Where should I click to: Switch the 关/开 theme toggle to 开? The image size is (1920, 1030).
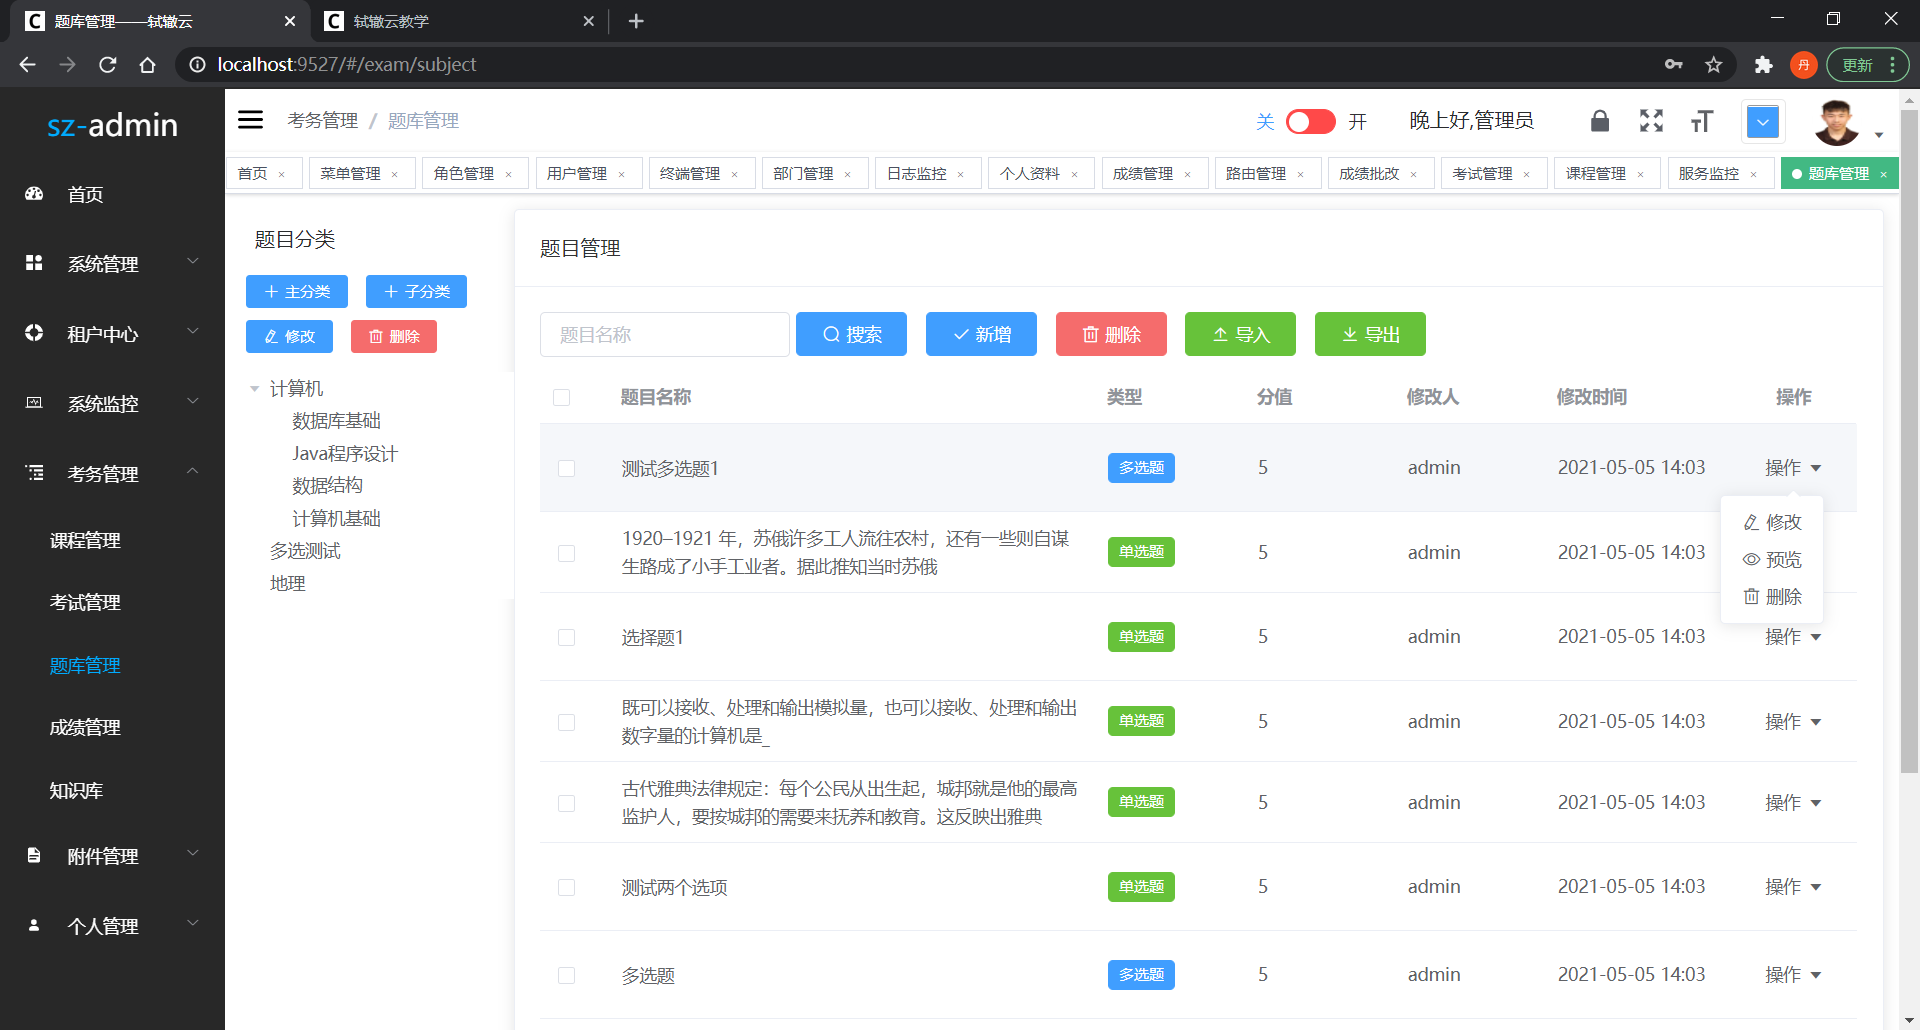[1310, 121]
